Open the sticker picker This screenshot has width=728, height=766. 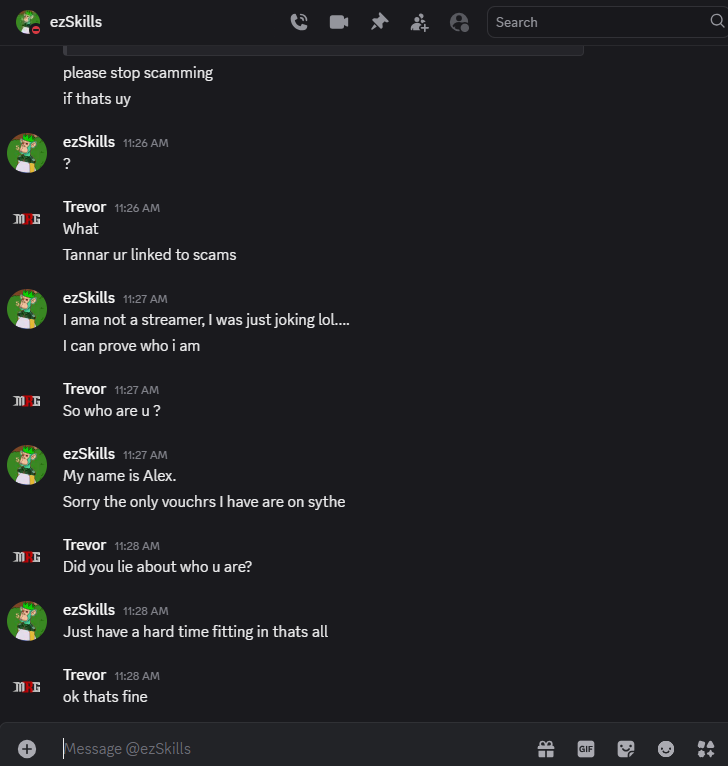click(x=626, y=748)
